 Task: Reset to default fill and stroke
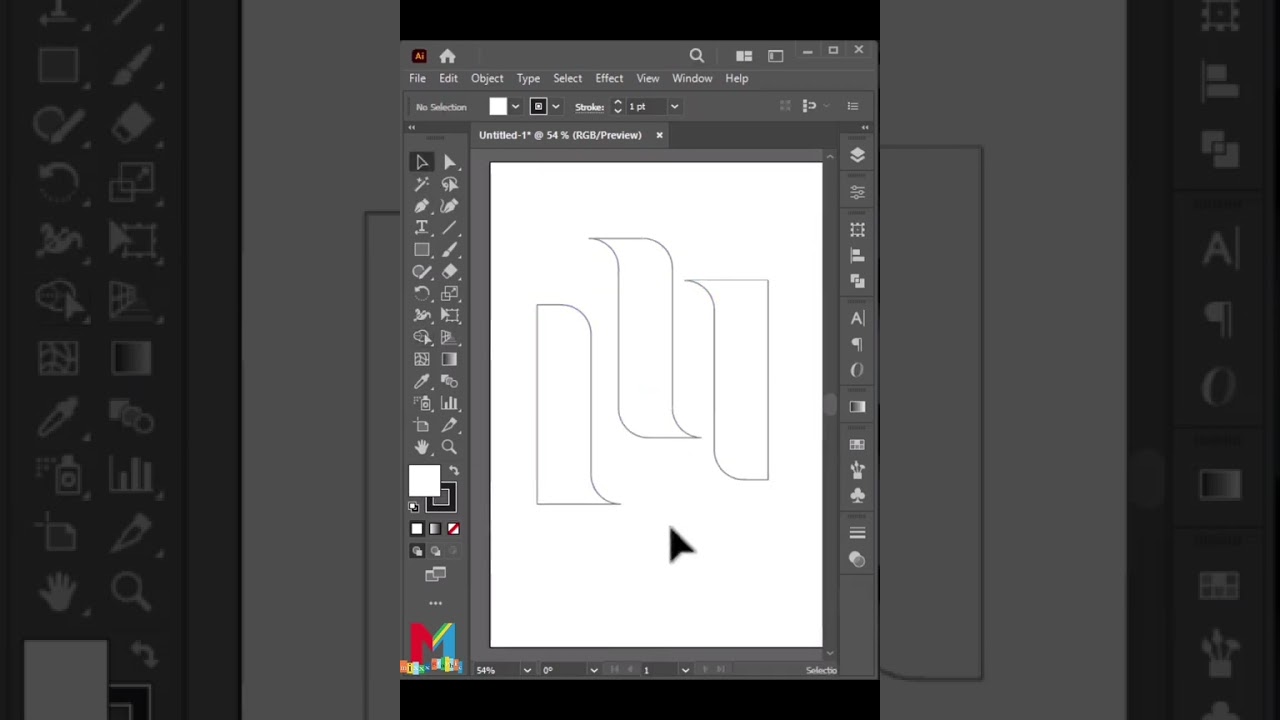414,507
